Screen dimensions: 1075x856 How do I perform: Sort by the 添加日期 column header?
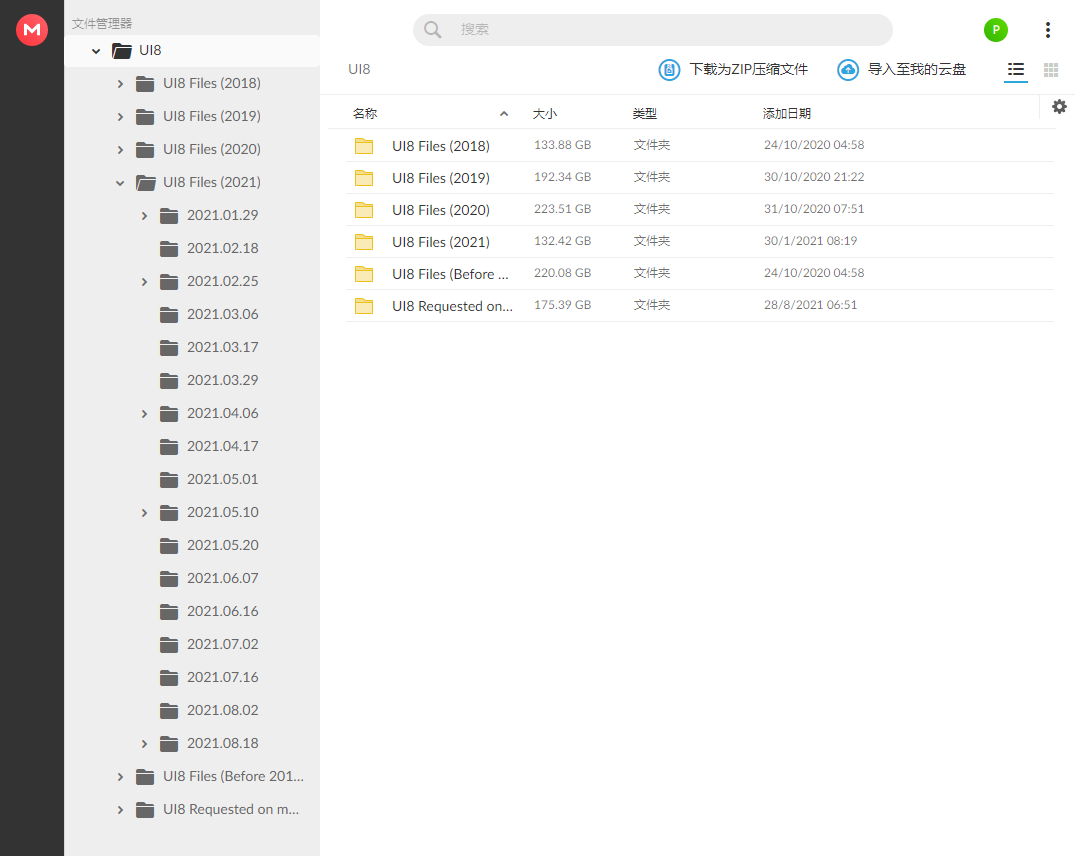point(787,113)
